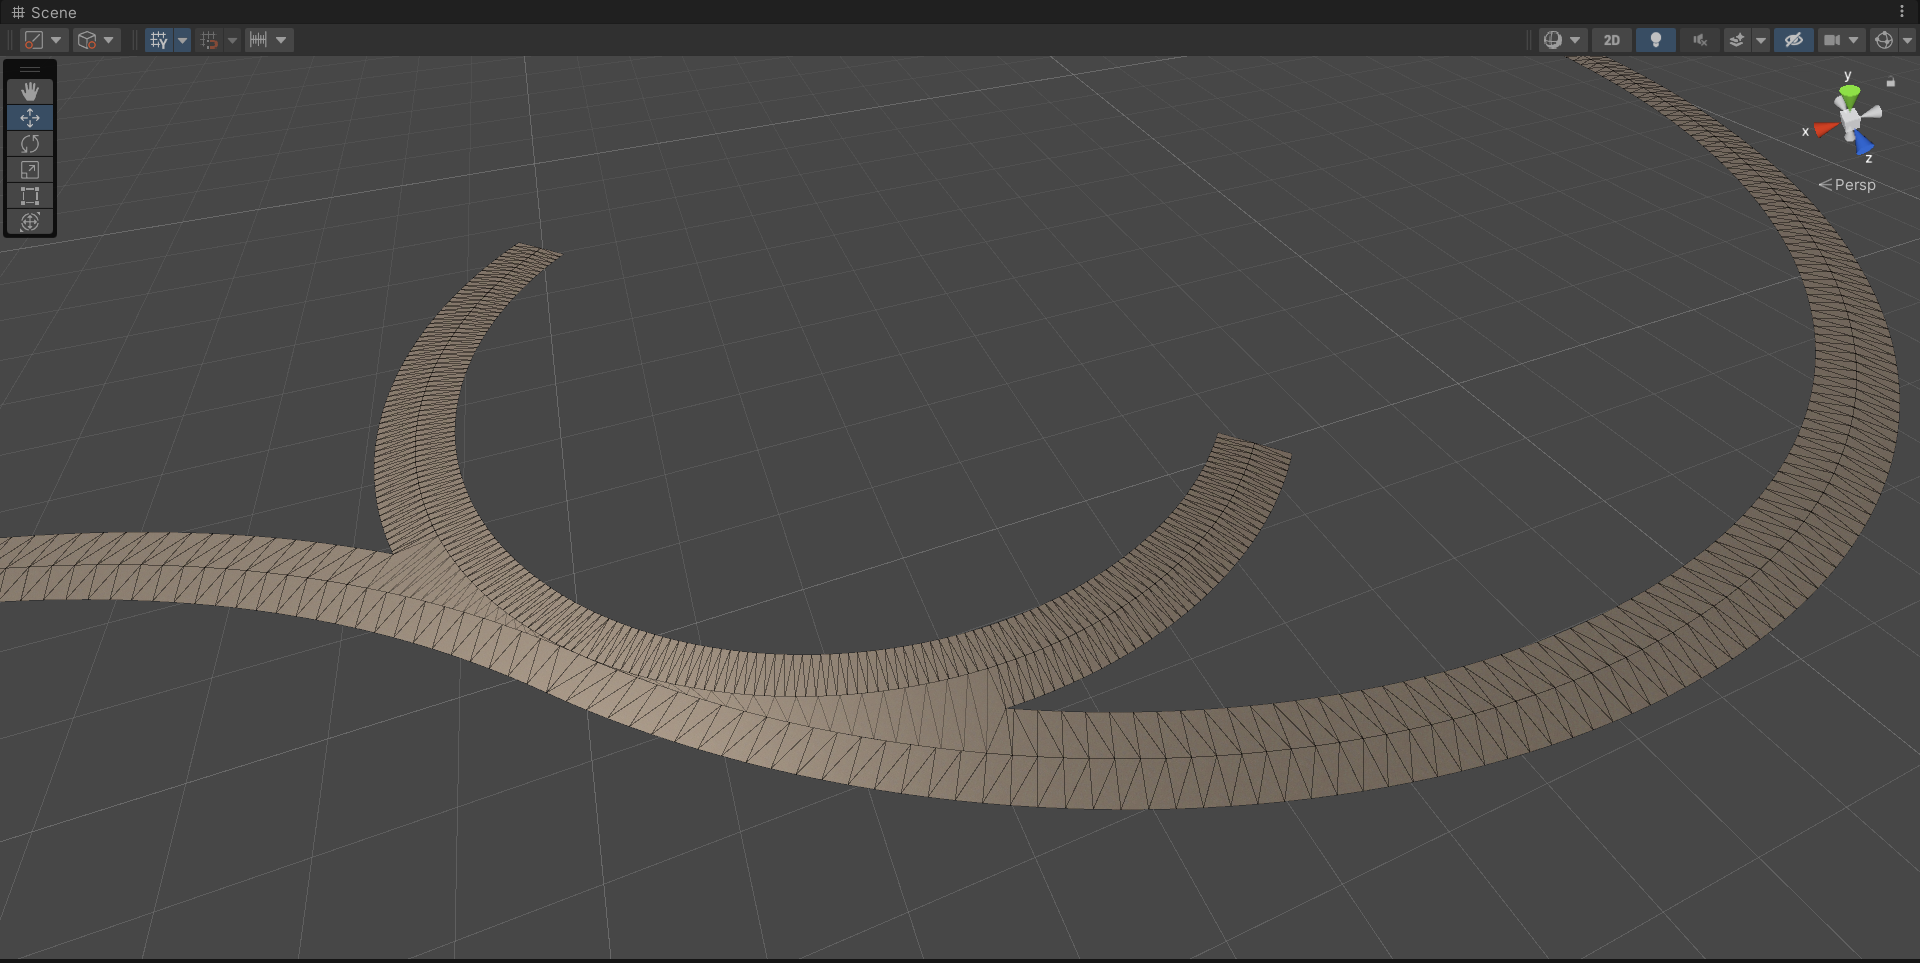Open the handle rotation (Global/Local) cube dropdown
This screenshot has height=963, width=1920.
point(97,40)
